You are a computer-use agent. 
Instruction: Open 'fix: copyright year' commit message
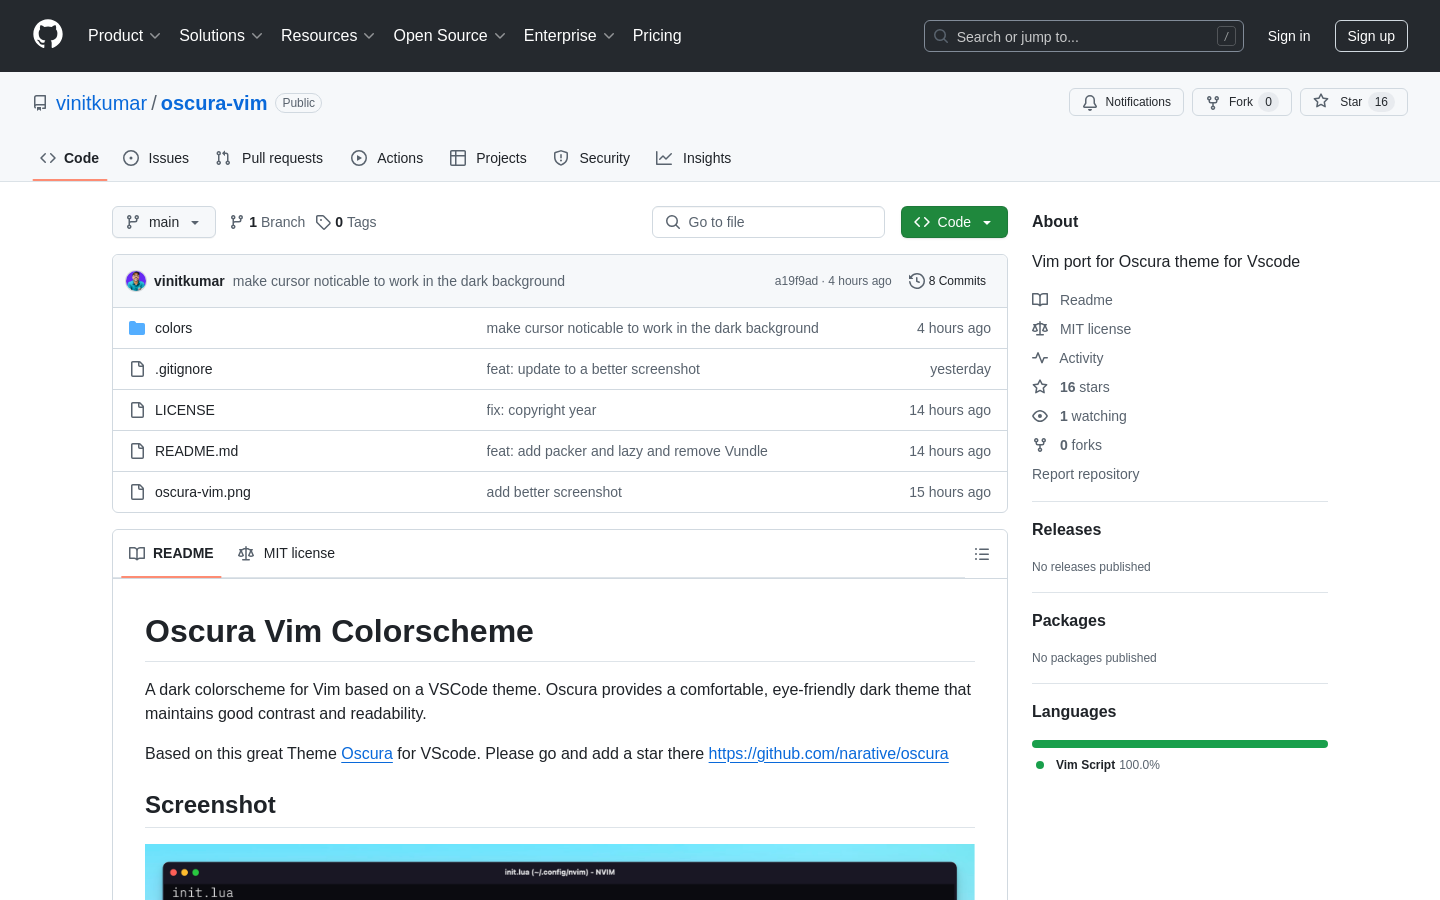(541, 410)
